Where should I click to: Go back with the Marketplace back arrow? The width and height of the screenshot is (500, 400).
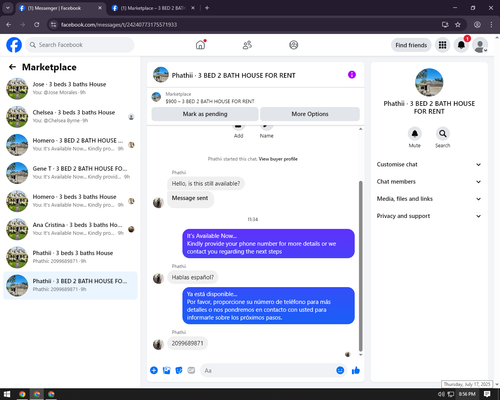point(12,67)
